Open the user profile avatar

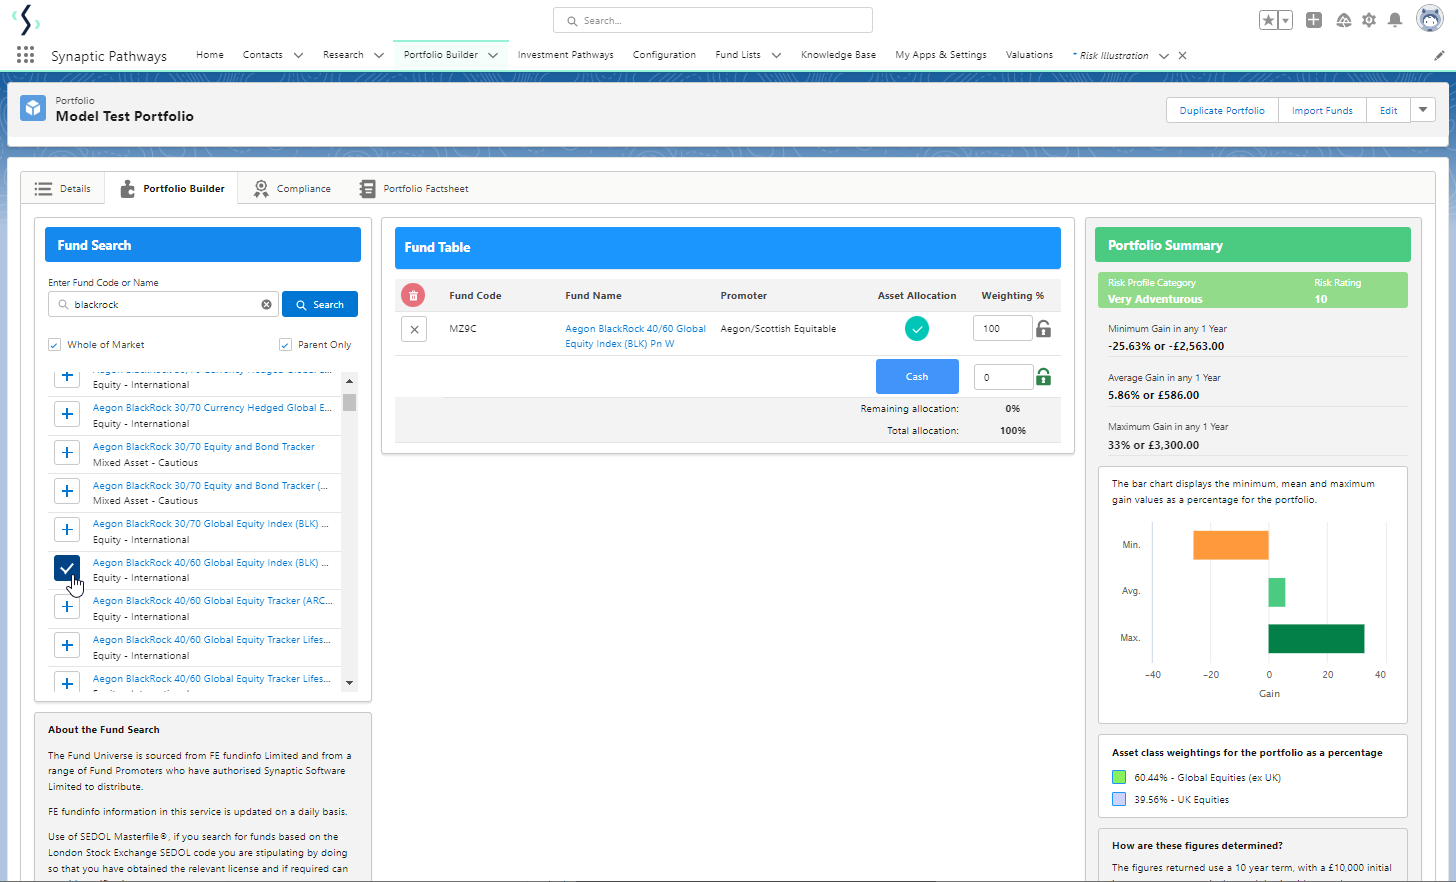(x=1430, y=19)
